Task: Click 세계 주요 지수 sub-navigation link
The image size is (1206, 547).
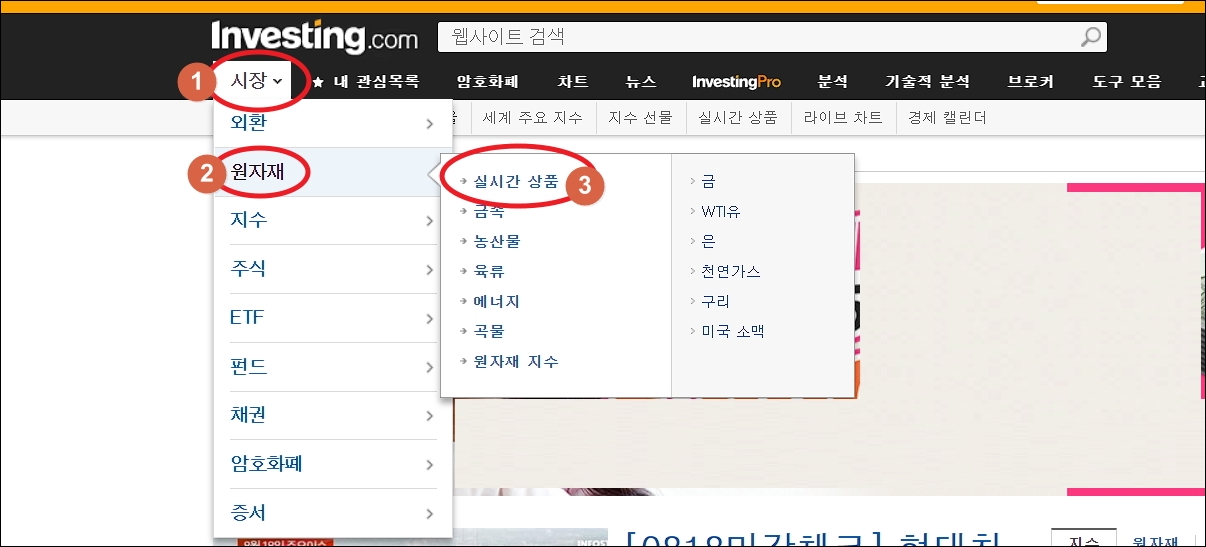Action: [x=532, y=118]
